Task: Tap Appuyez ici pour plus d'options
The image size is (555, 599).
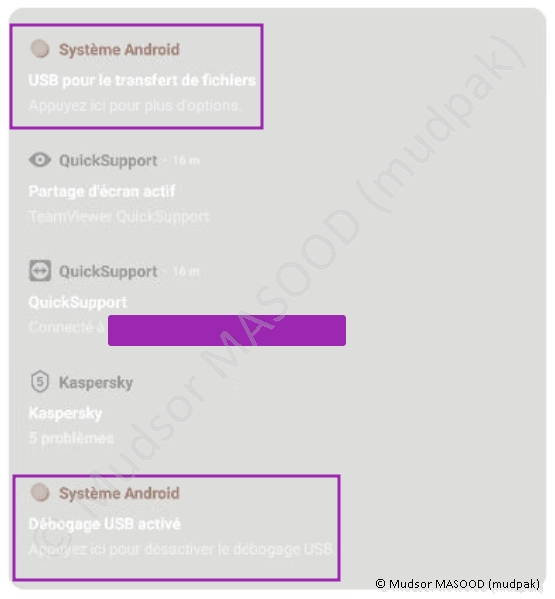Action: coord(135,105)
